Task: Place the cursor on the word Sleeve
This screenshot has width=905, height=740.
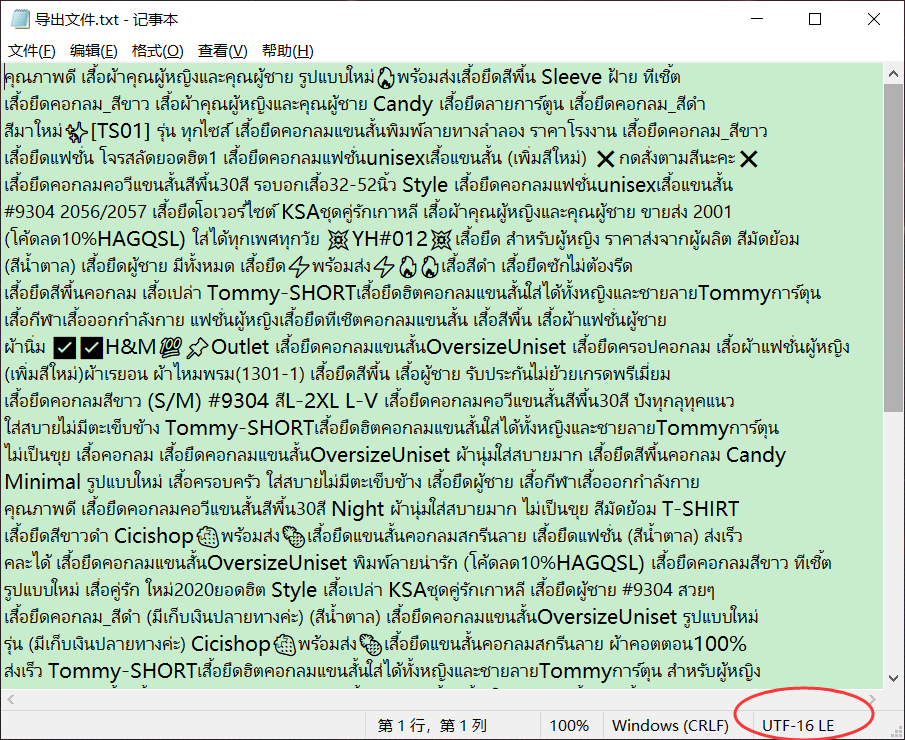Action: click(571, 77)
